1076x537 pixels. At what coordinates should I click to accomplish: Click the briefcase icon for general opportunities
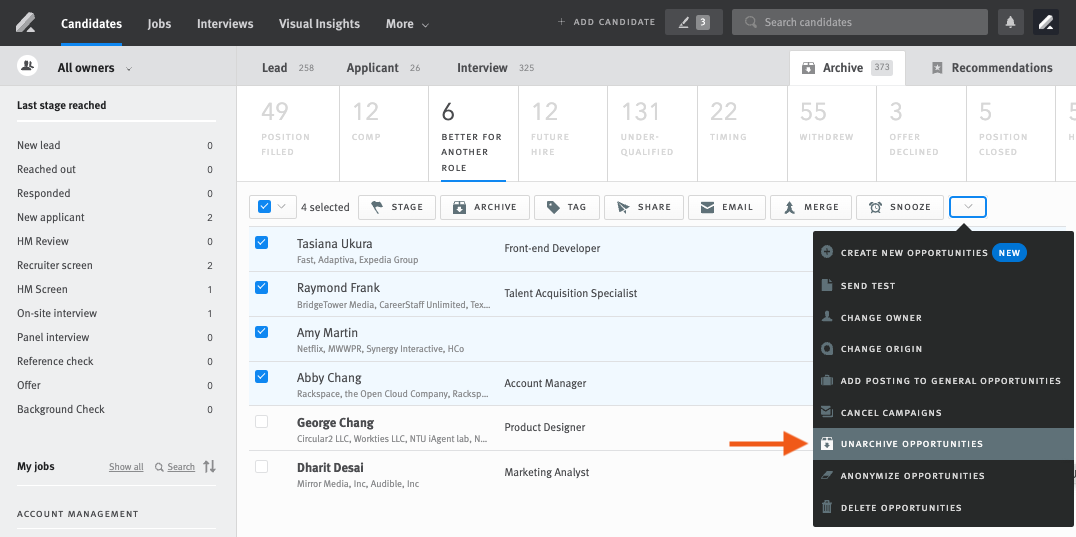coord(827,381)
